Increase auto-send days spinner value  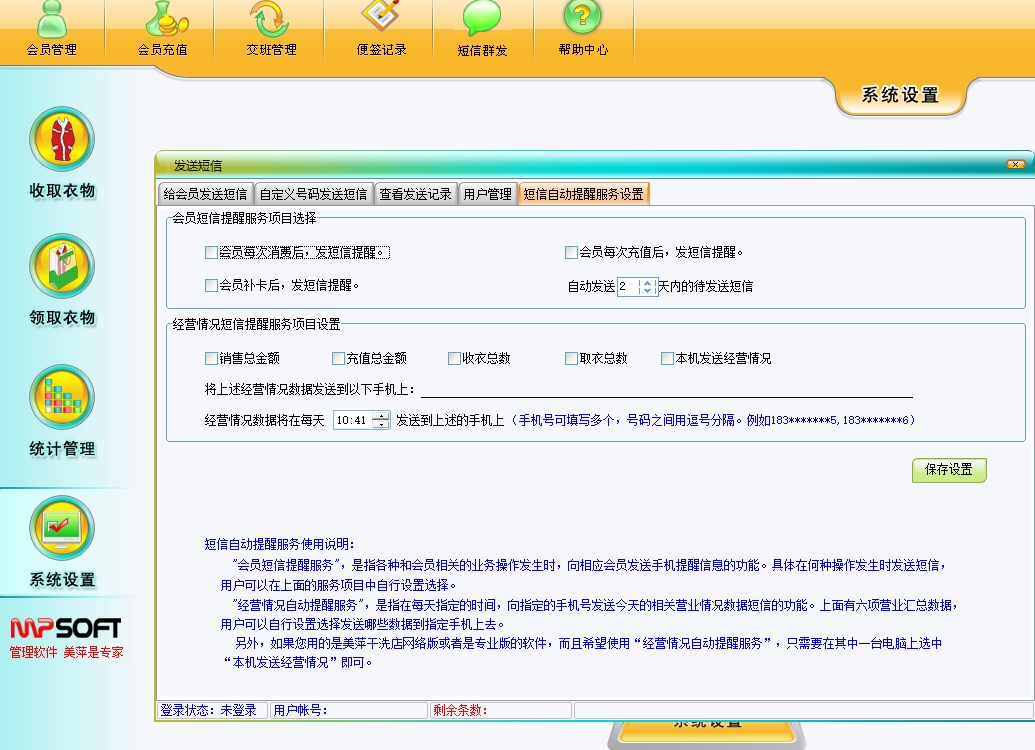click(x=647, y=282)
